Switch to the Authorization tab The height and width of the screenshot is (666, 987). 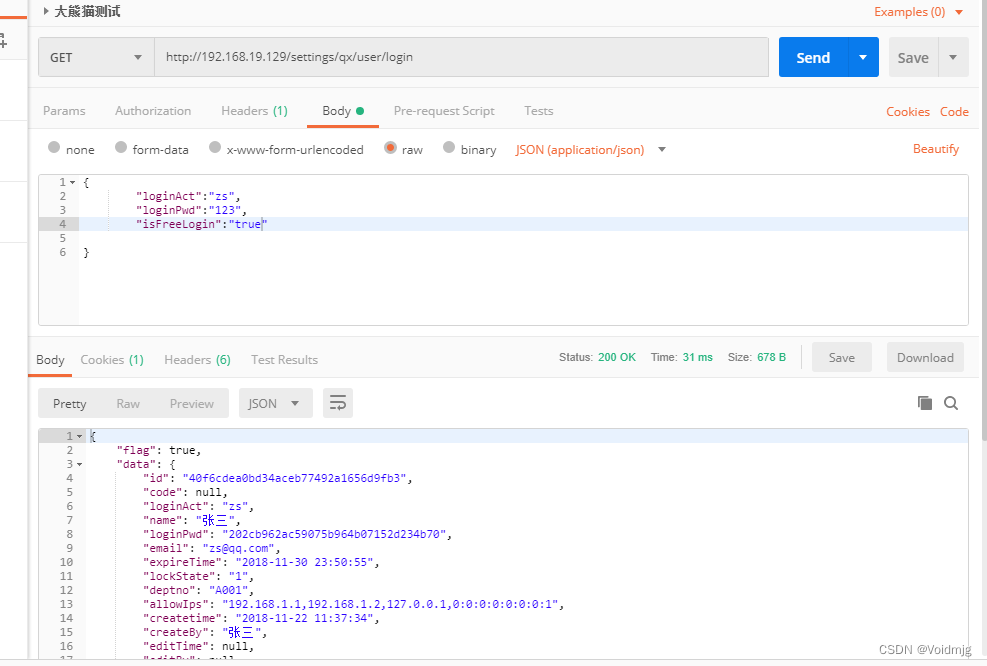point(153,111)
